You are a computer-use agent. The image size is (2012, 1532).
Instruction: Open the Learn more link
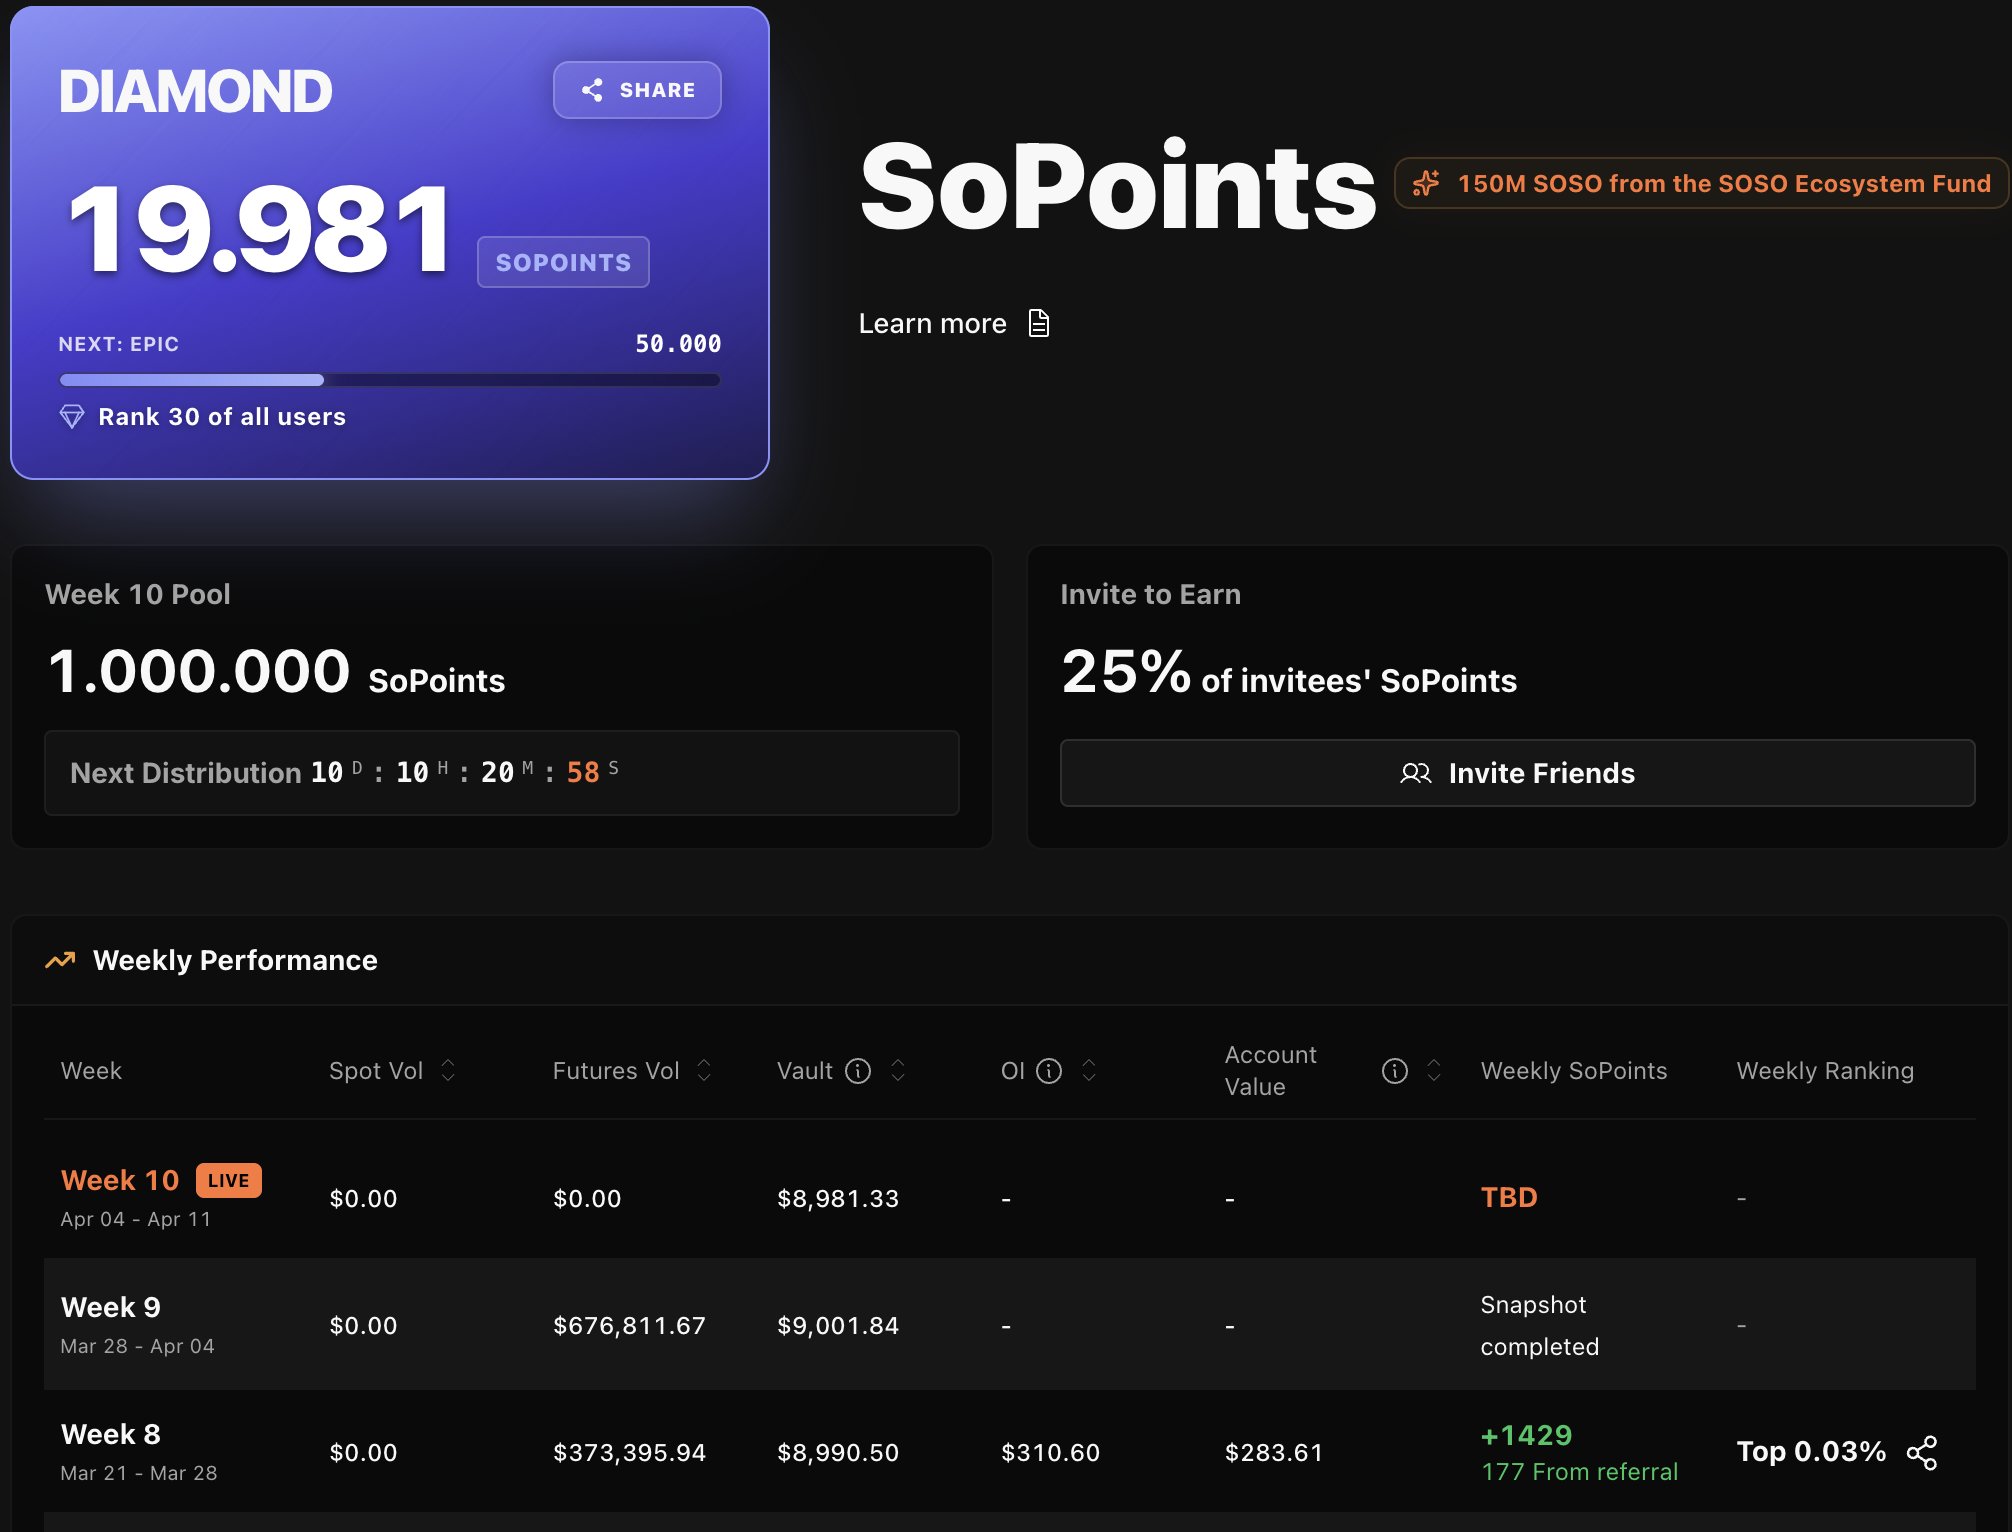pos(932,323)
